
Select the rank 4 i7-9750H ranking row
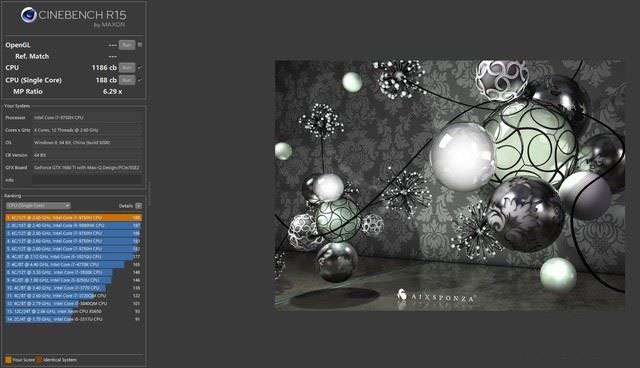(73, 241)
